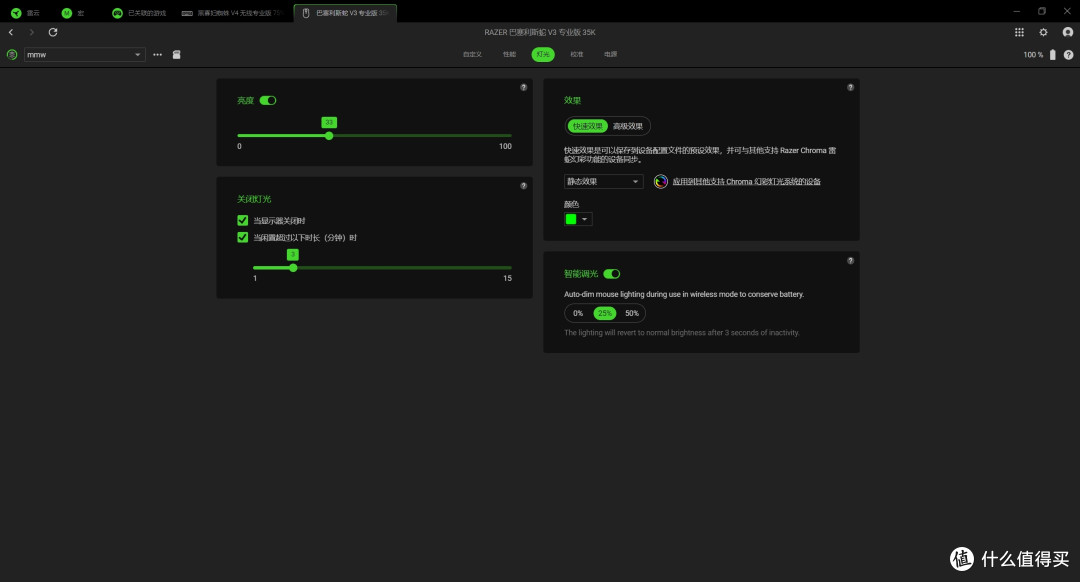Image resolution: width=1080 pixels, height=582 pixels.
Task: Click the Chroma rainbow ring icon
Action: (661, 182)
